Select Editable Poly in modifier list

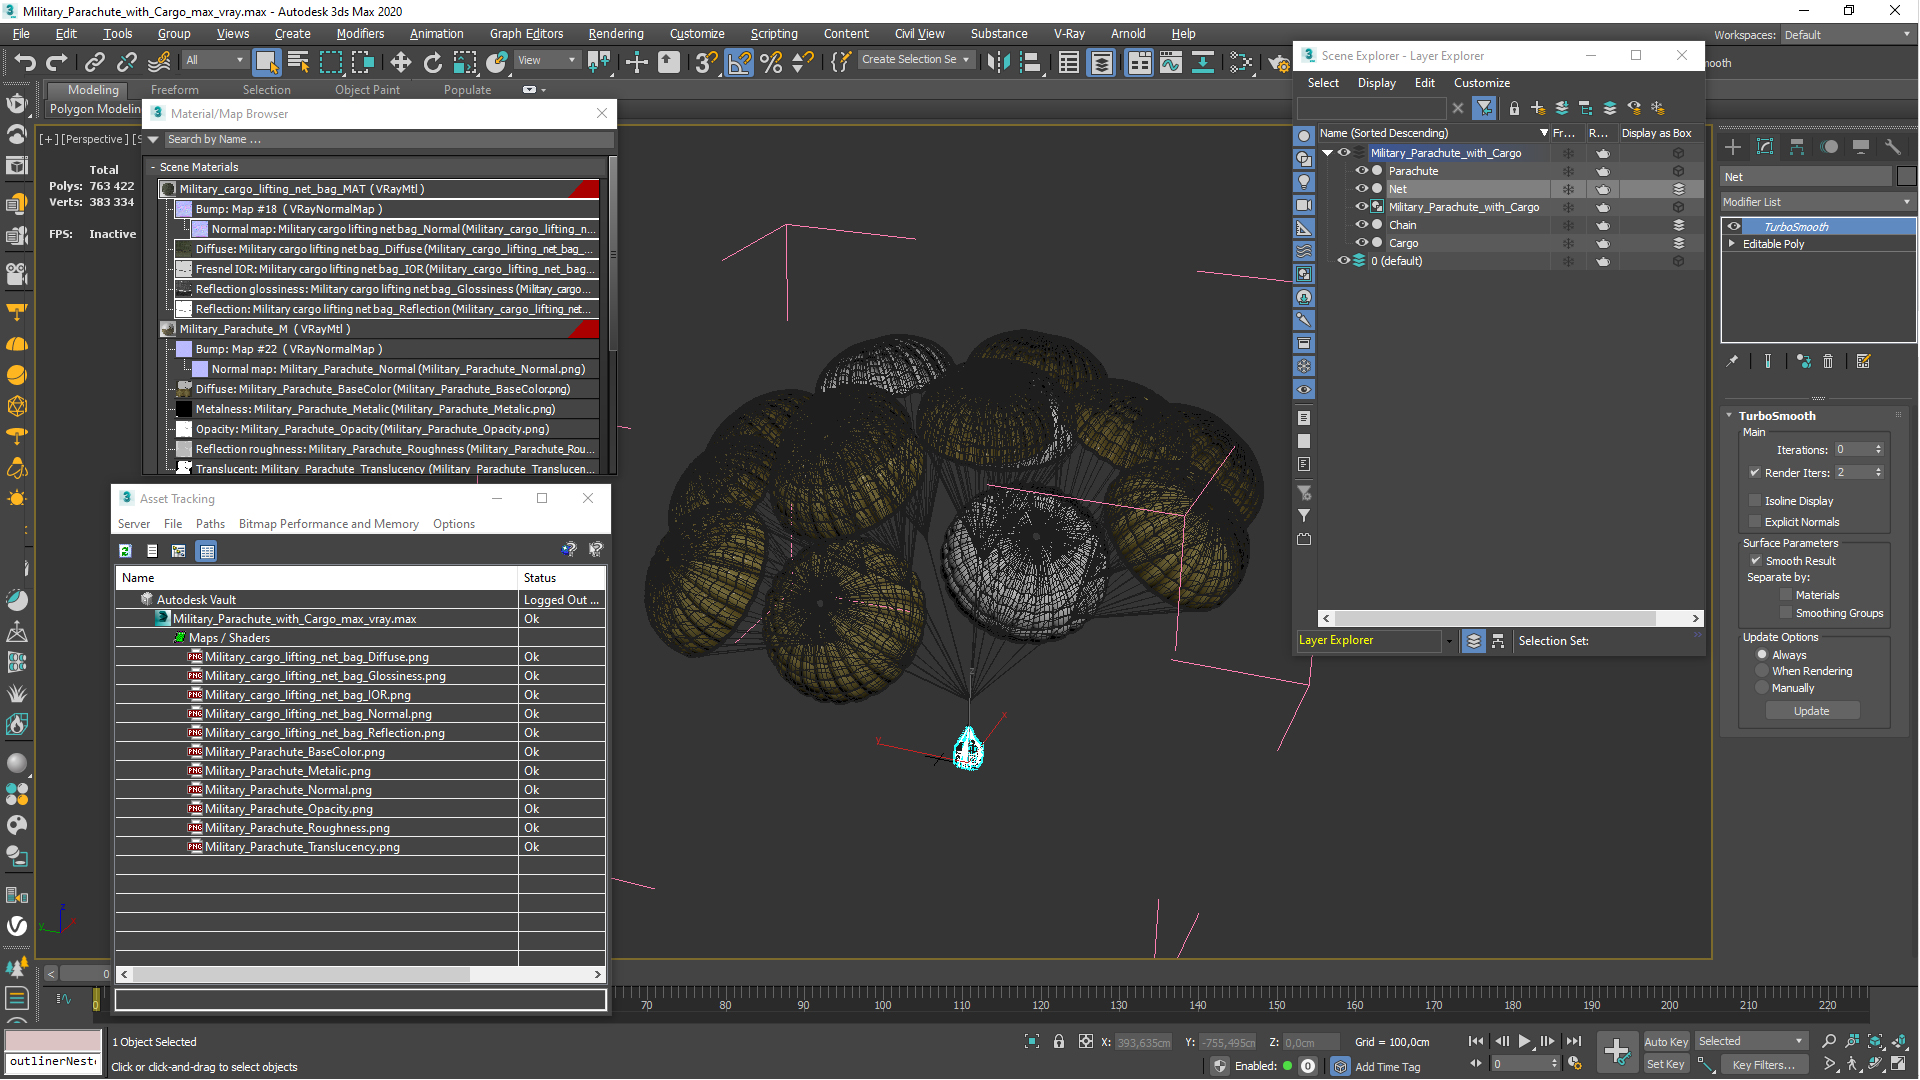tap(1784, 244)
